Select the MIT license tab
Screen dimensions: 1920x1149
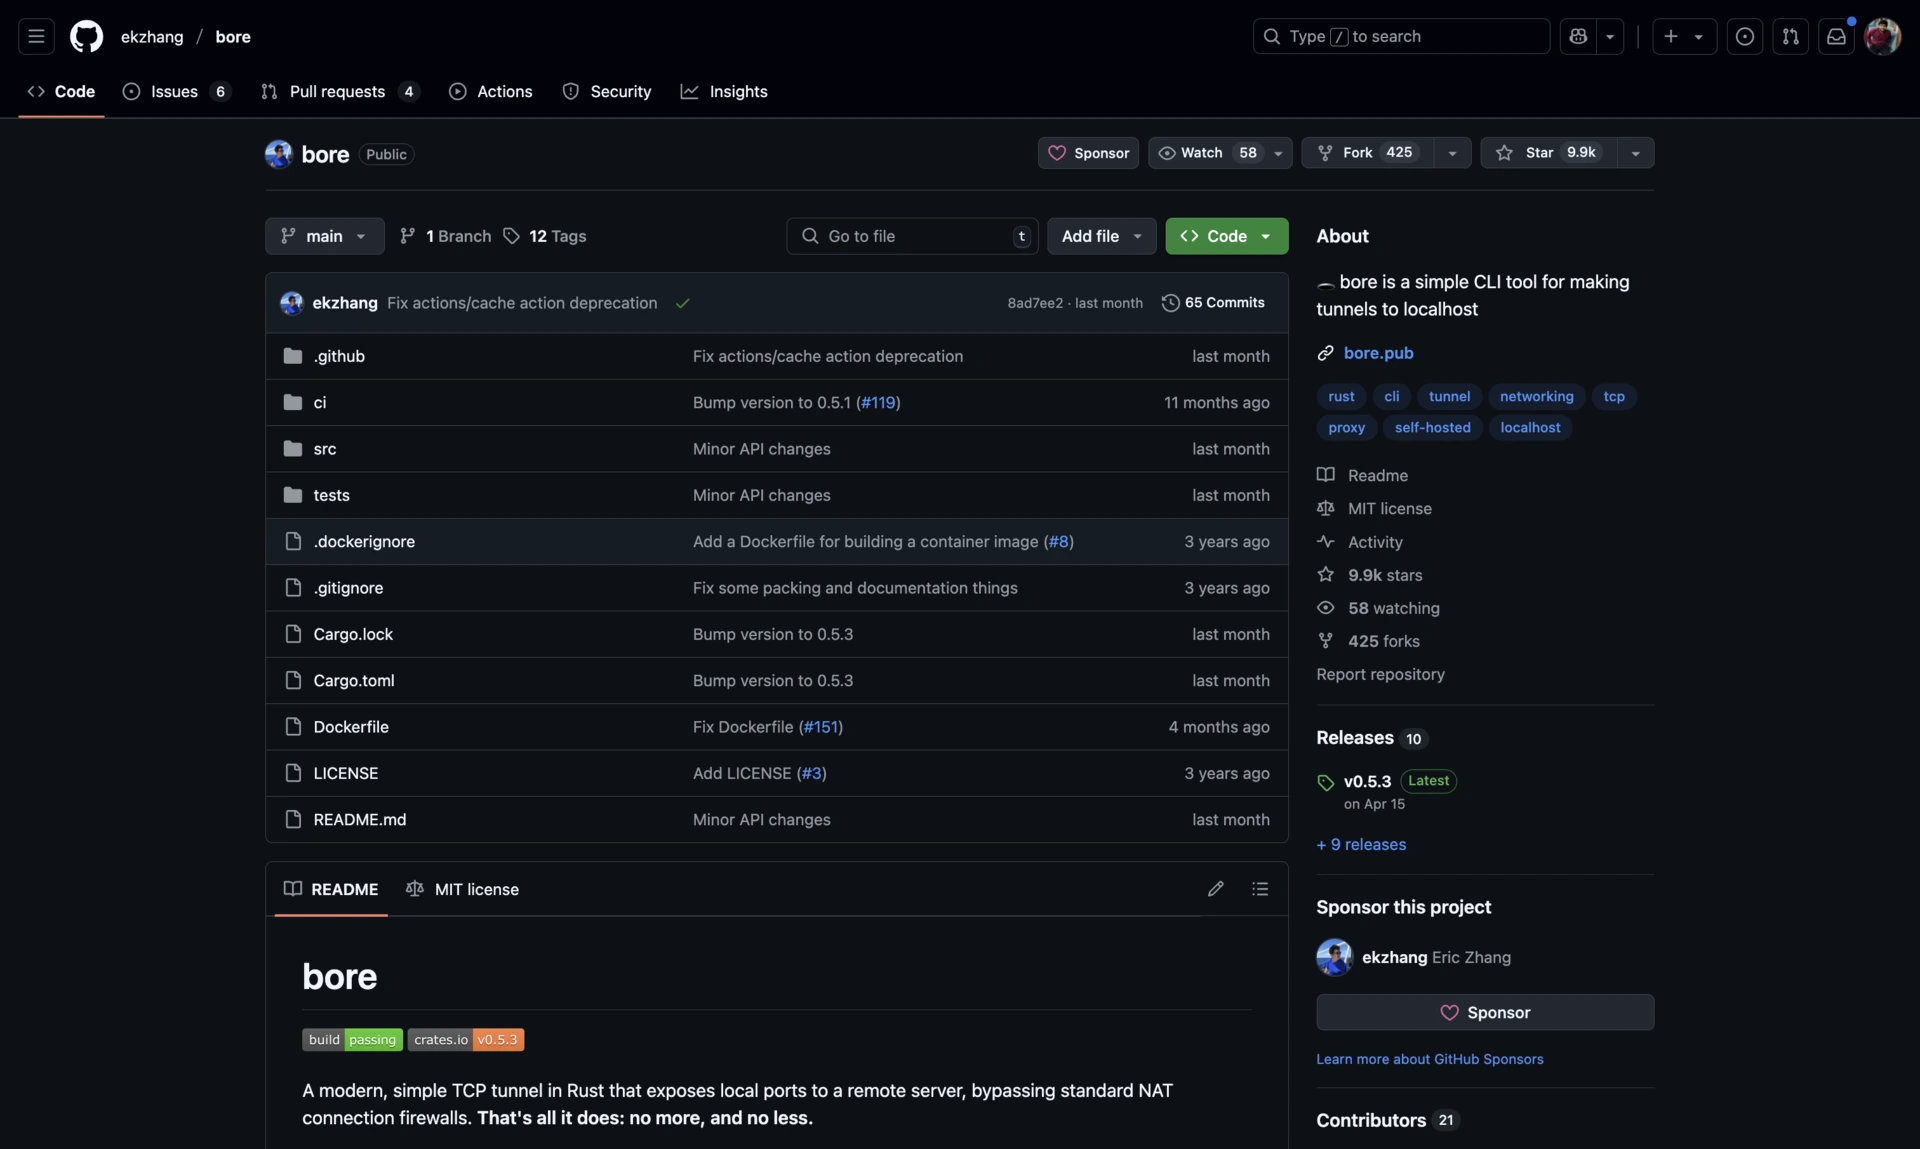click(x=462, y=889)
